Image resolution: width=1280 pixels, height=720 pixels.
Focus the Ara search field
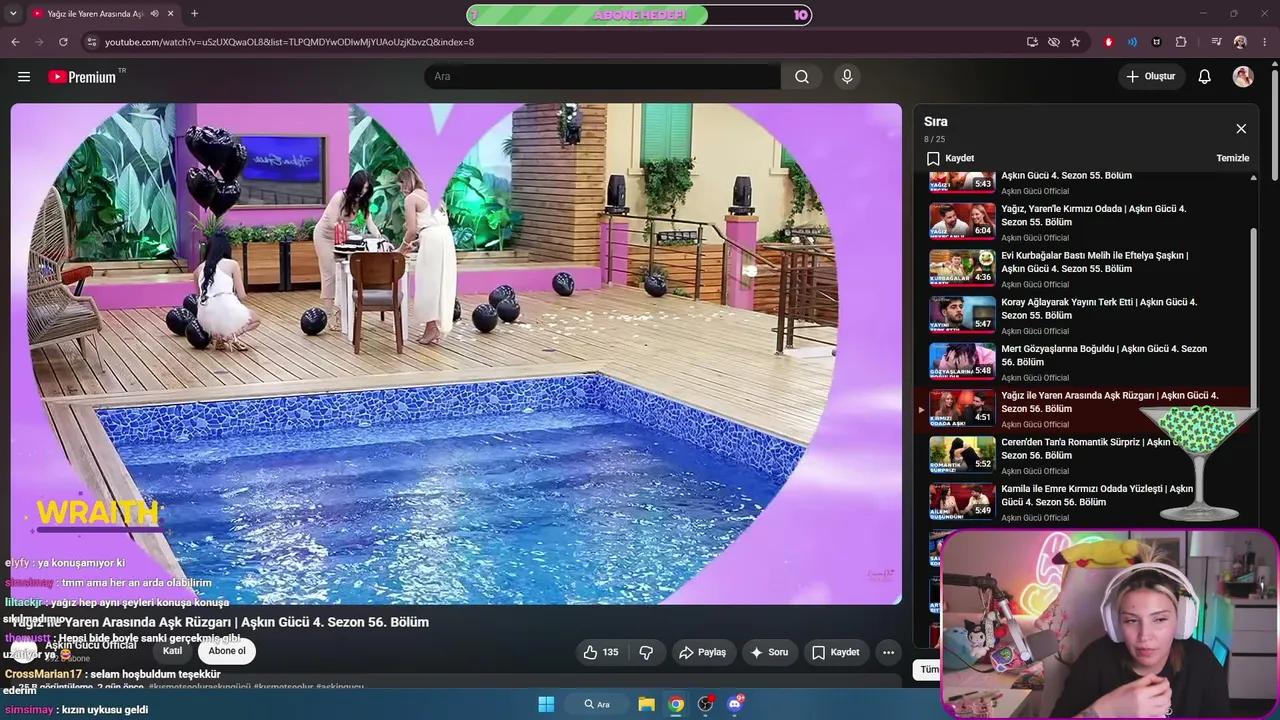603,77
